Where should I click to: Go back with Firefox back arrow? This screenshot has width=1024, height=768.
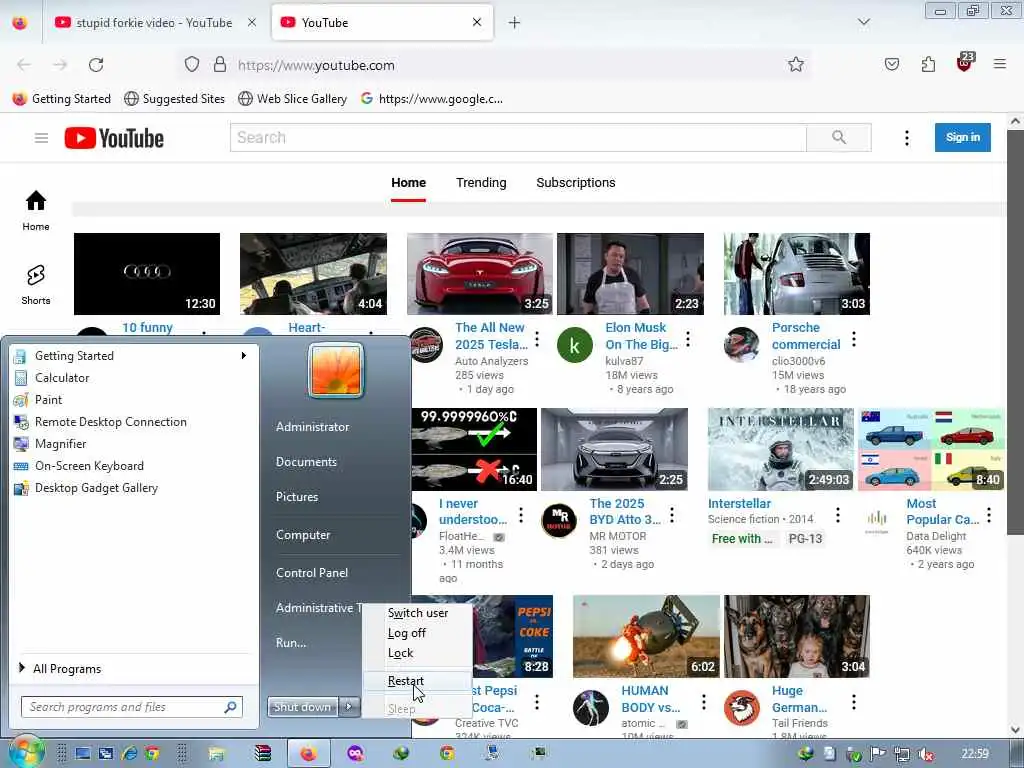[x=24, y=65]
